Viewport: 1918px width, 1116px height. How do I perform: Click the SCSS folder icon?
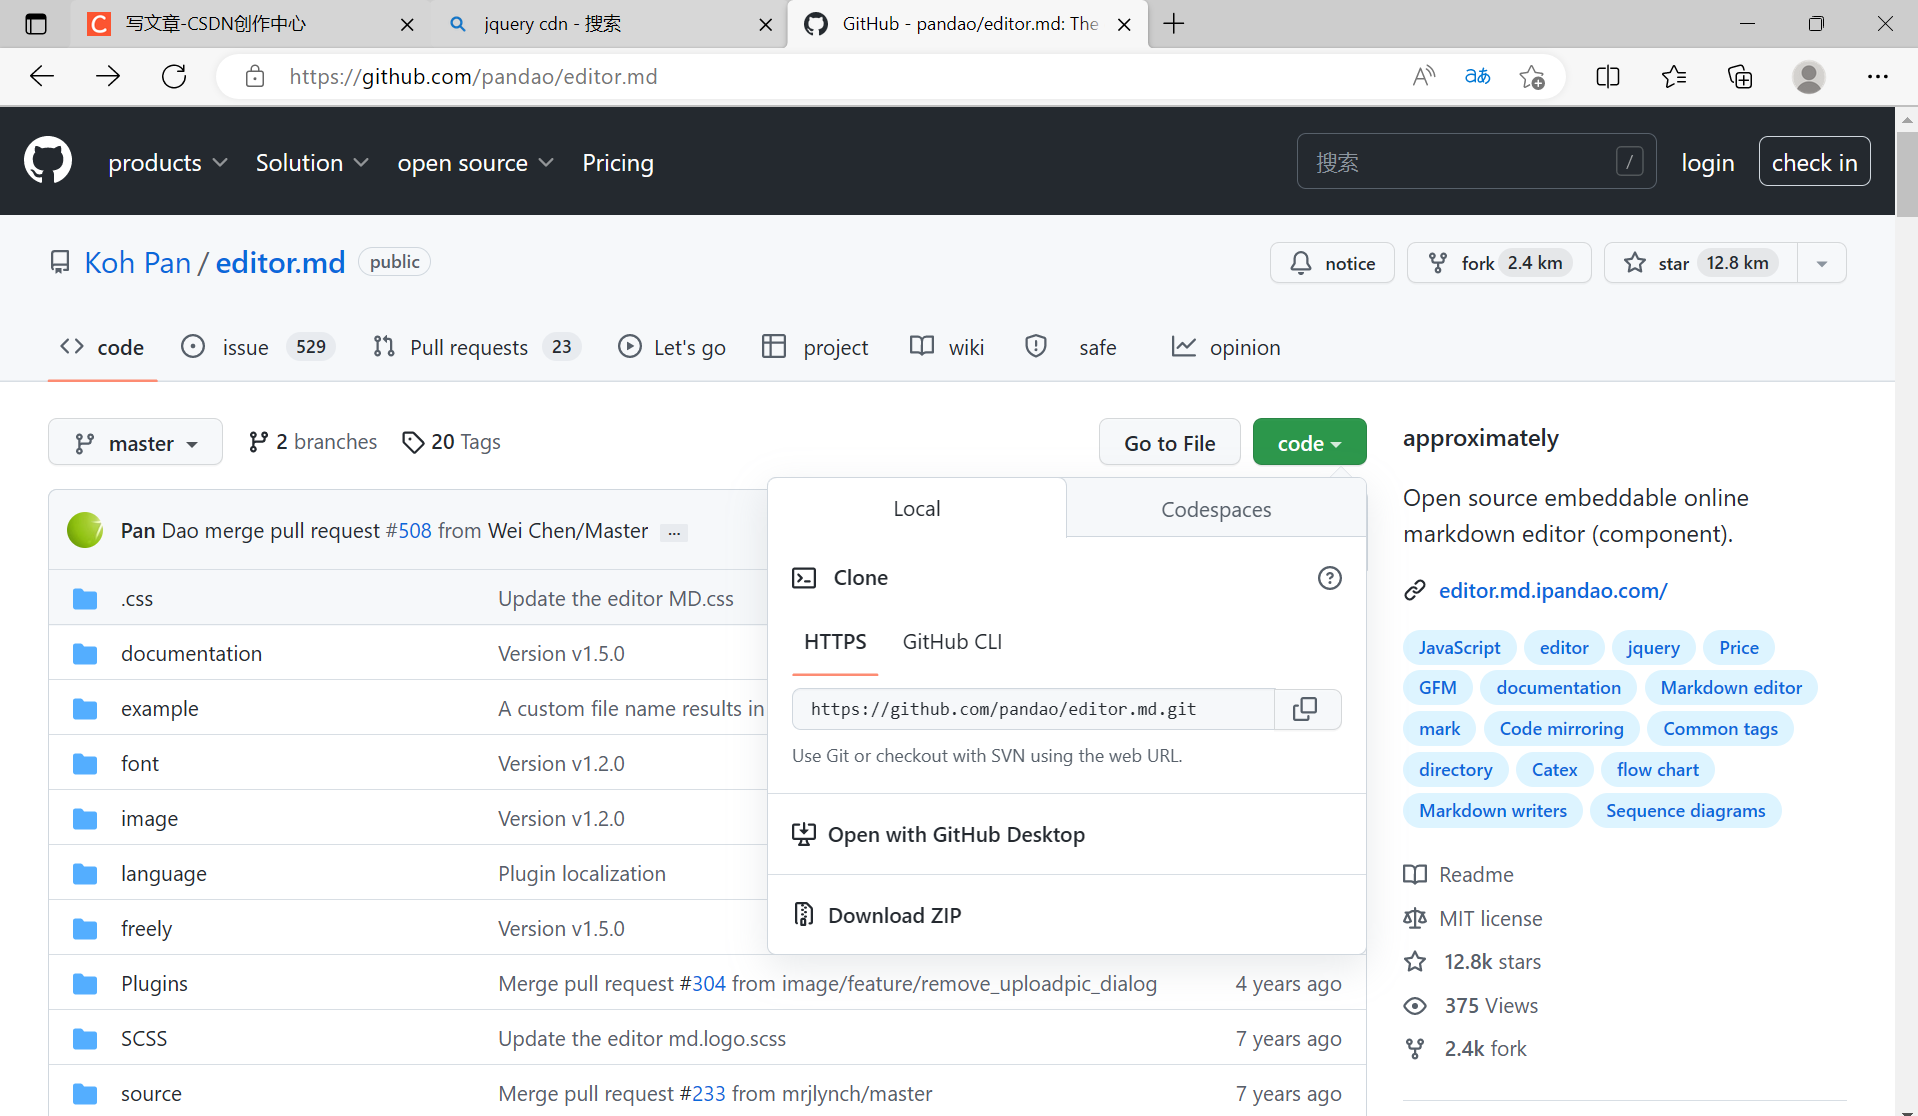pyautogui.click(x=85, y=1039)
